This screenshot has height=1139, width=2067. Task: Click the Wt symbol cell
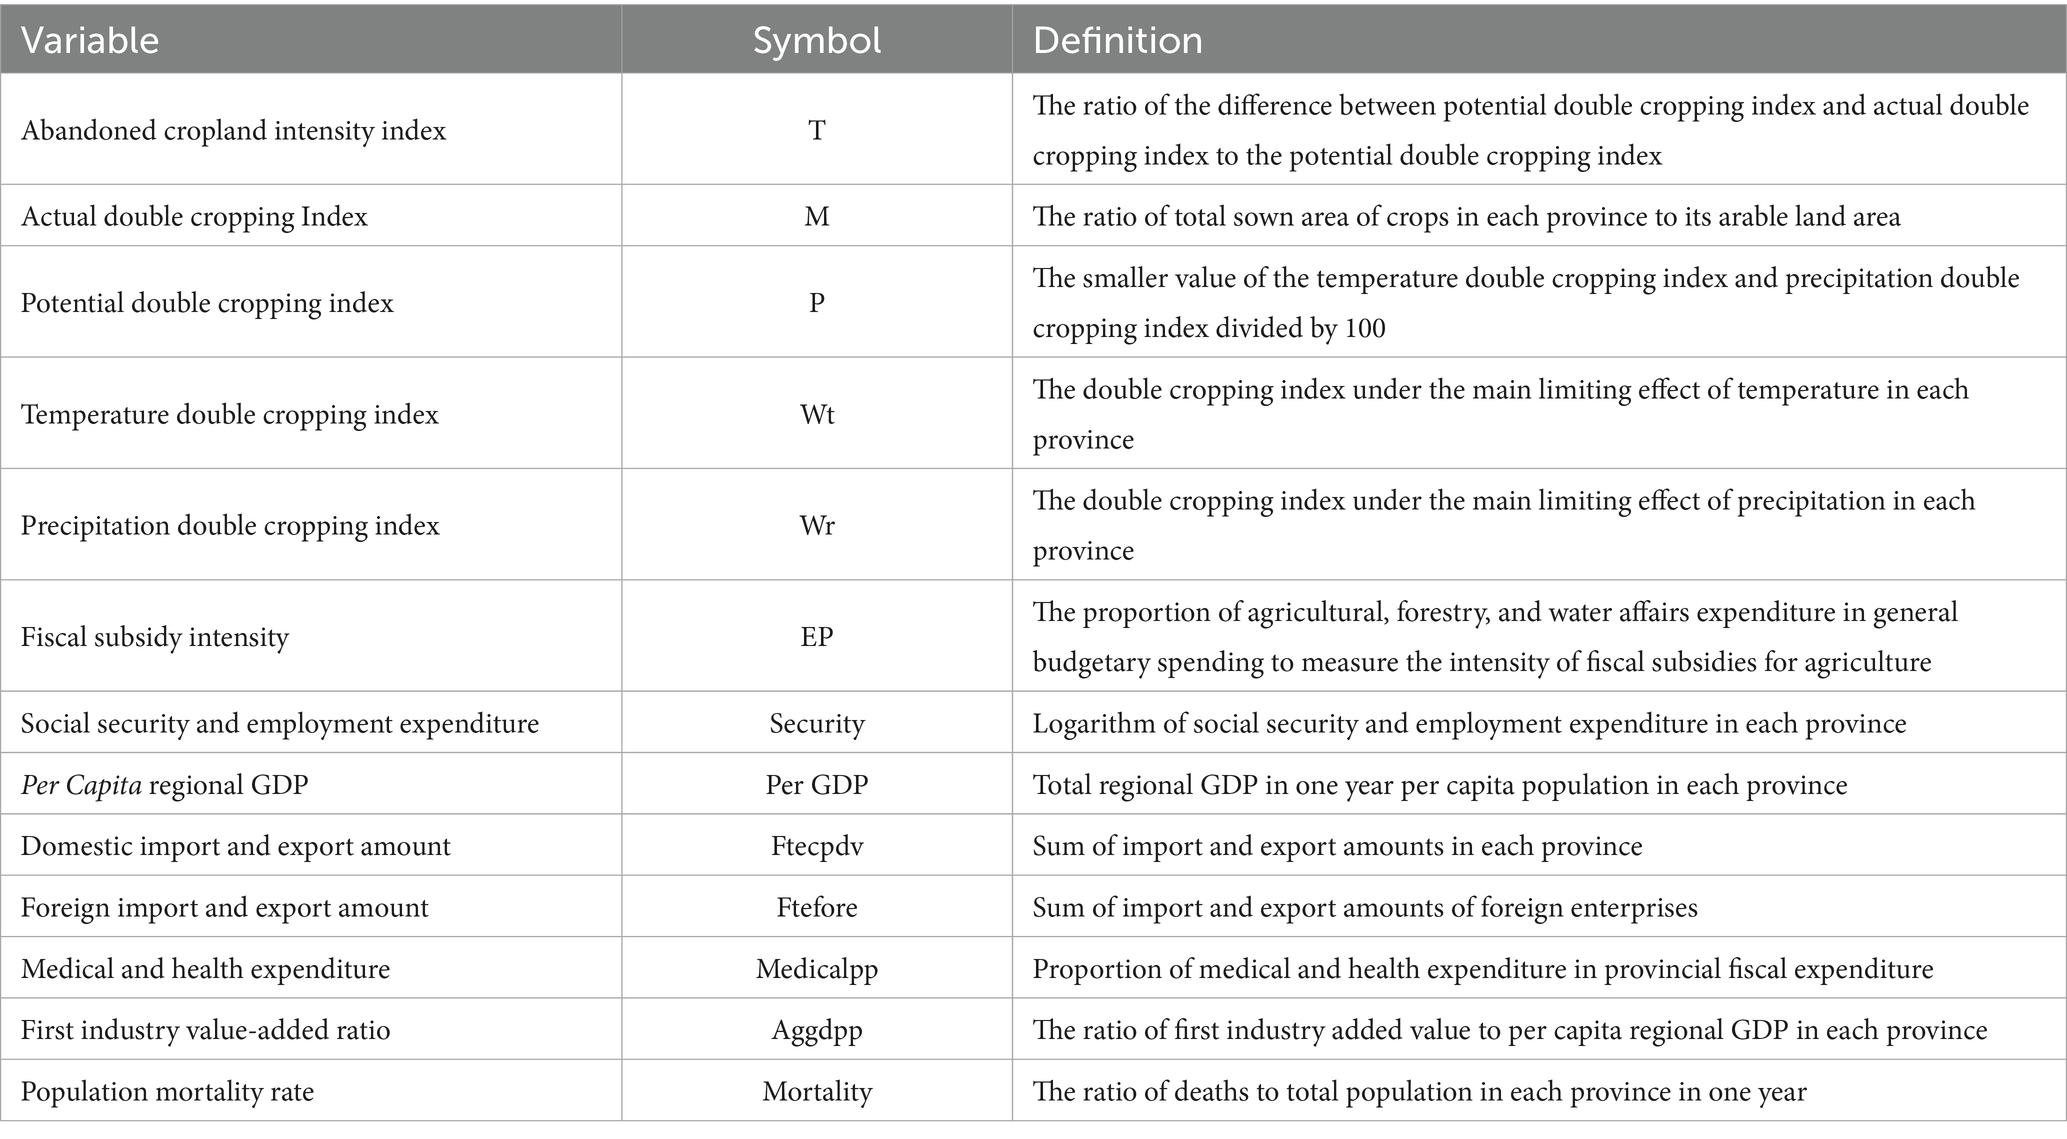point(816,415)
